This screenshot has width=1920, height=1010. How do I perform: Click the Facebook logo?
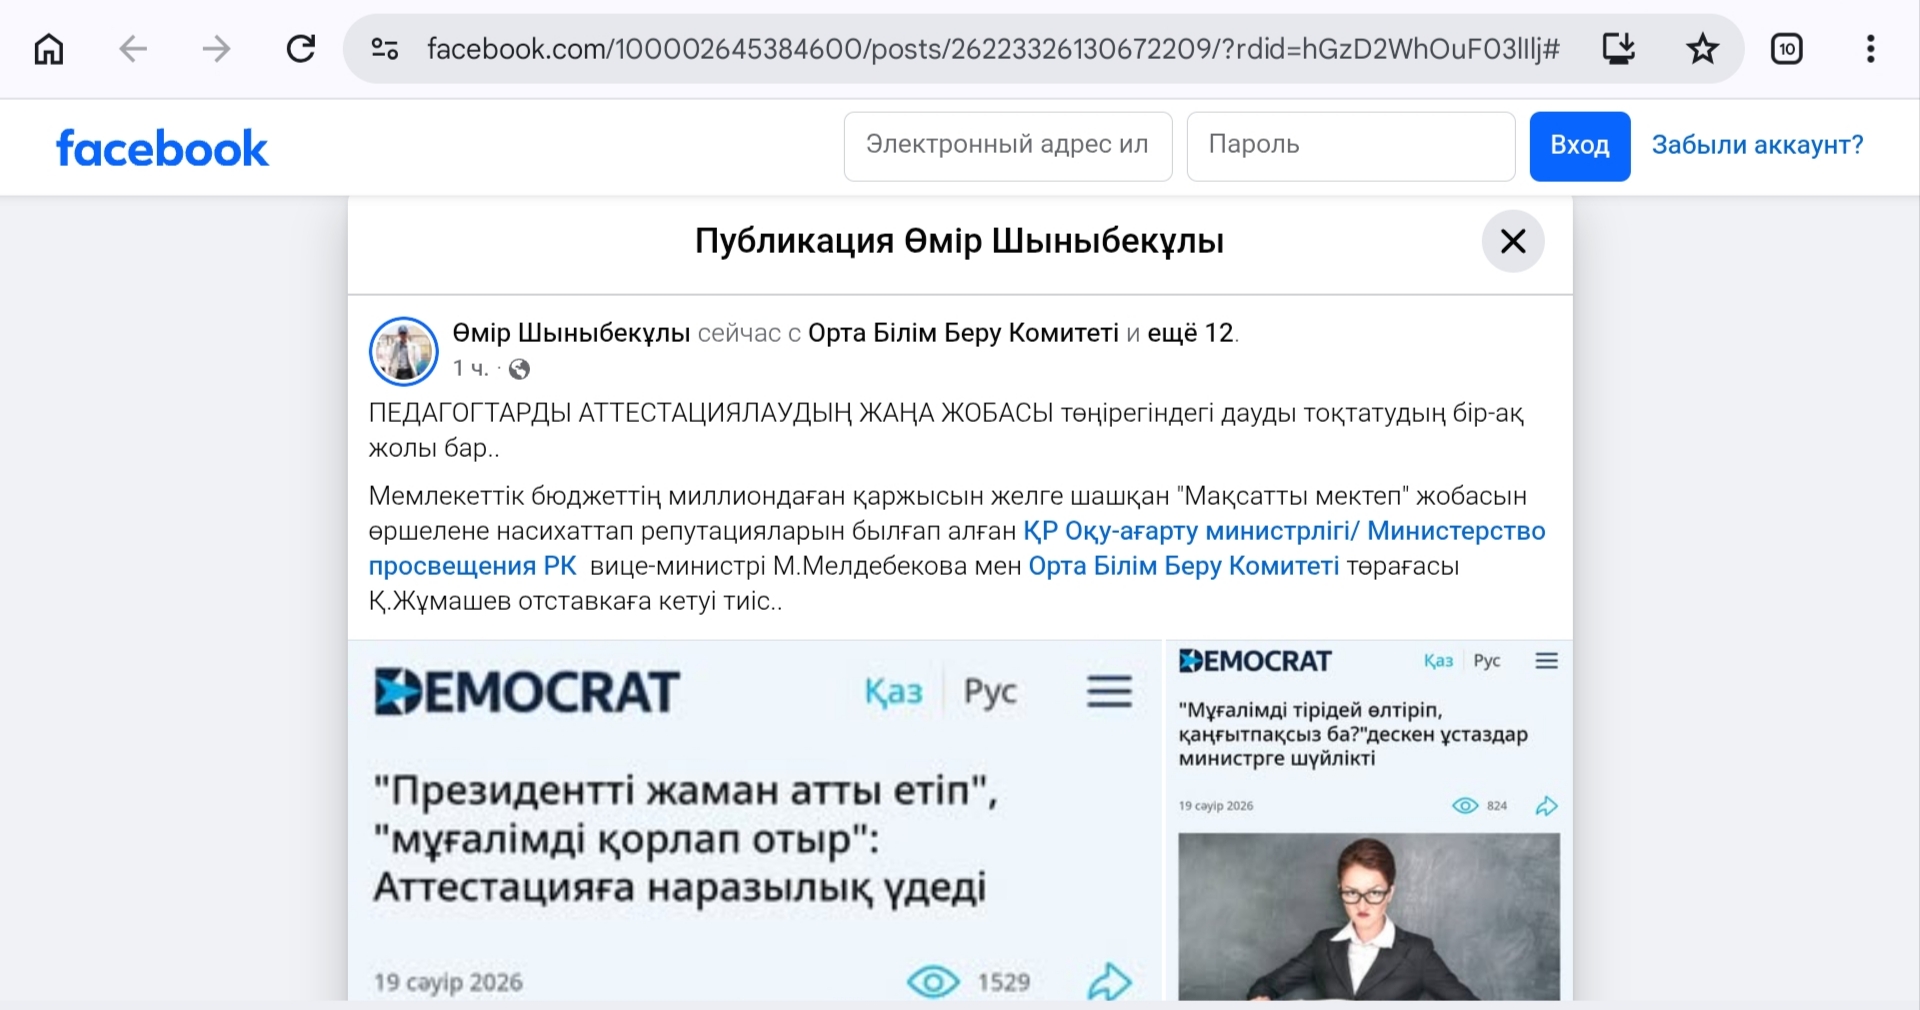point(162,148)
